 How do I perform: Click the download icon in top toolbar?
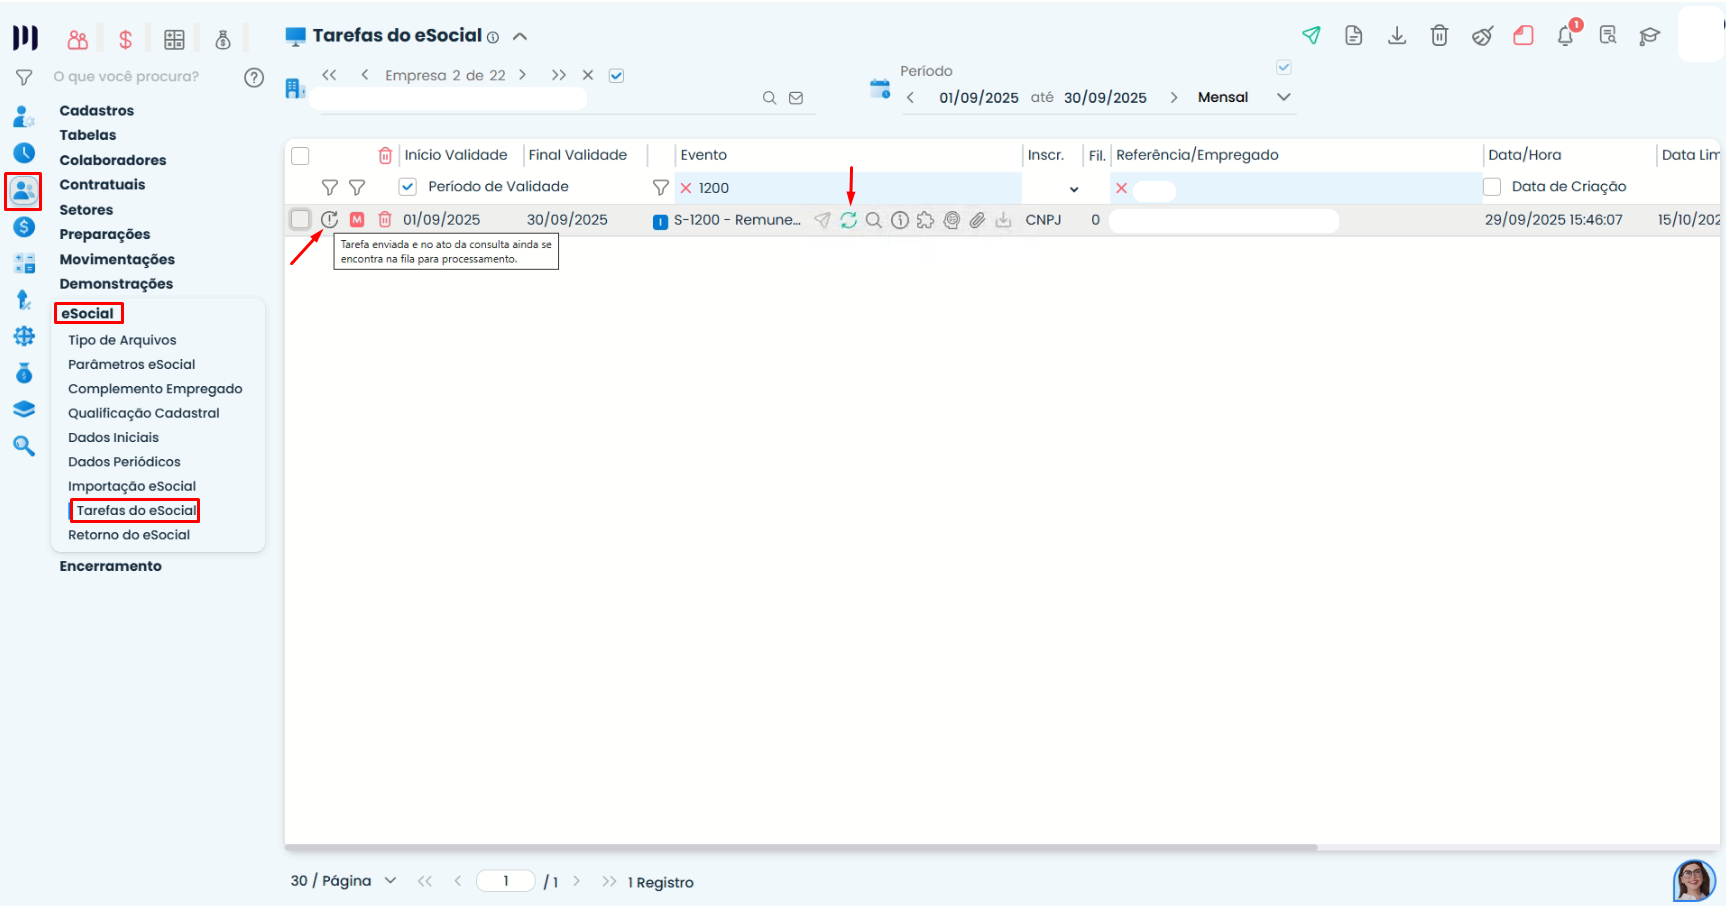pyautogui.click(x=1397, y=36)
